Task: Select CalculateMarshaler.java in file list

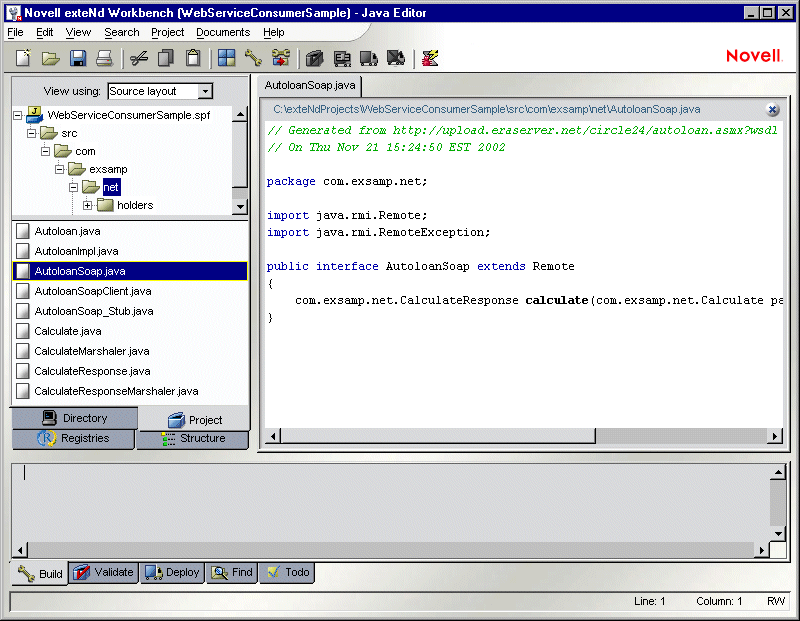Action: (x=91, y=351)
